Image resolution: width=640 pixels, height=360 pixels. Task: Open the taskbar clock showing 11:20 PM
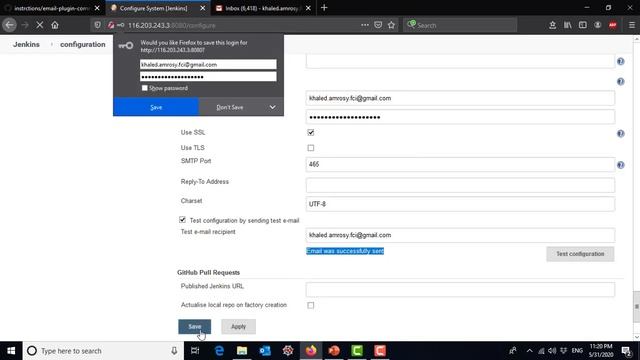tap(601, 351)
